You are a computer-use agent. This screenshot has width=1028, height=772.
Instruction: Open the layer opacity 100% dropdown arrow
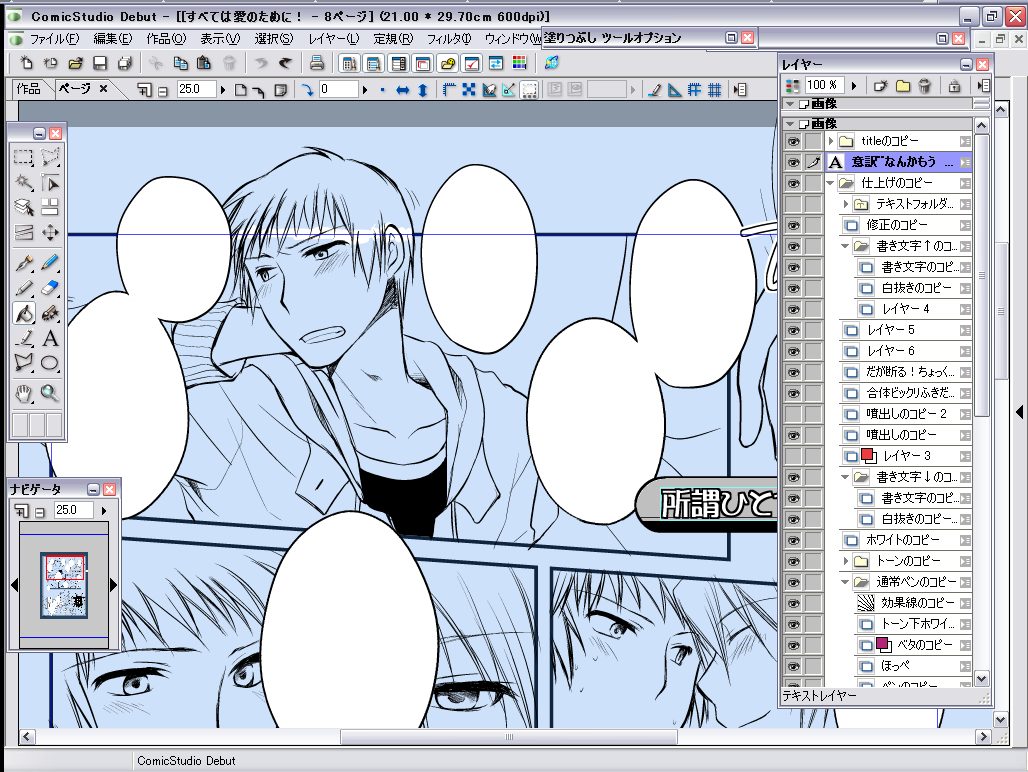854,85
